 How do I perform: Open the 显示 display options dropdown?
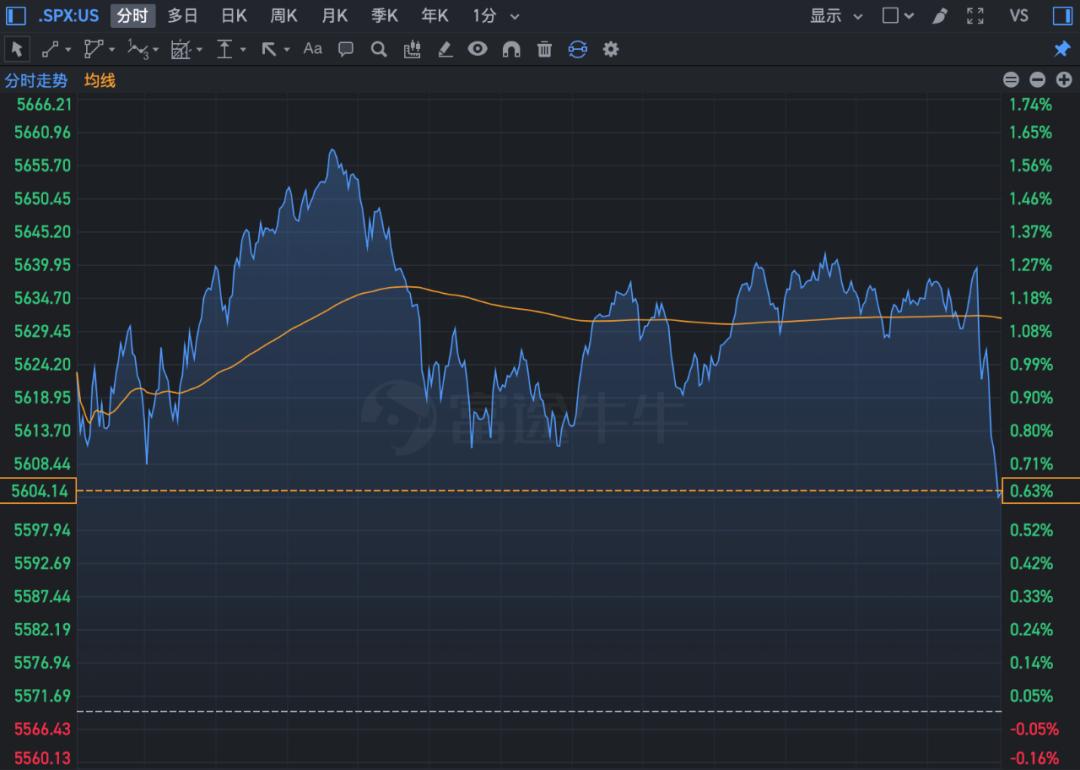pos(836,16)
